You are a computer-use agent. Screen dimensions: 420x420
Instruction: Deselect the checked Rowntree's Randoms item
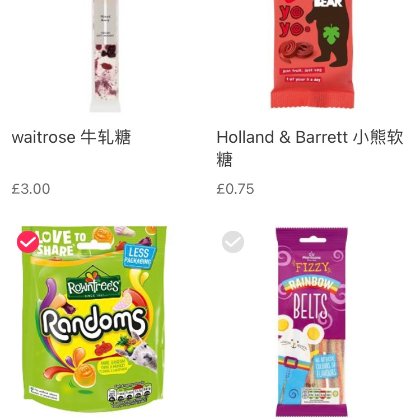[28, 242]
